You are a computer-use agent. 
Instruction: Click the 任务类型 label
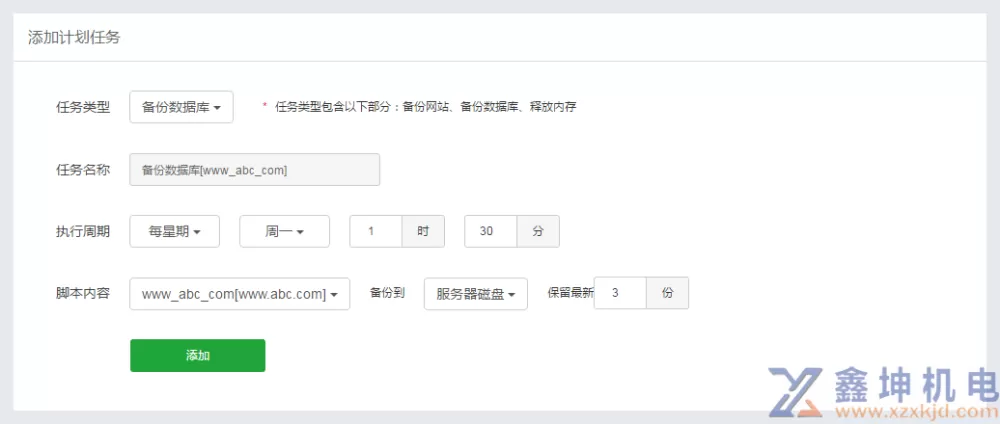(83, 107)
